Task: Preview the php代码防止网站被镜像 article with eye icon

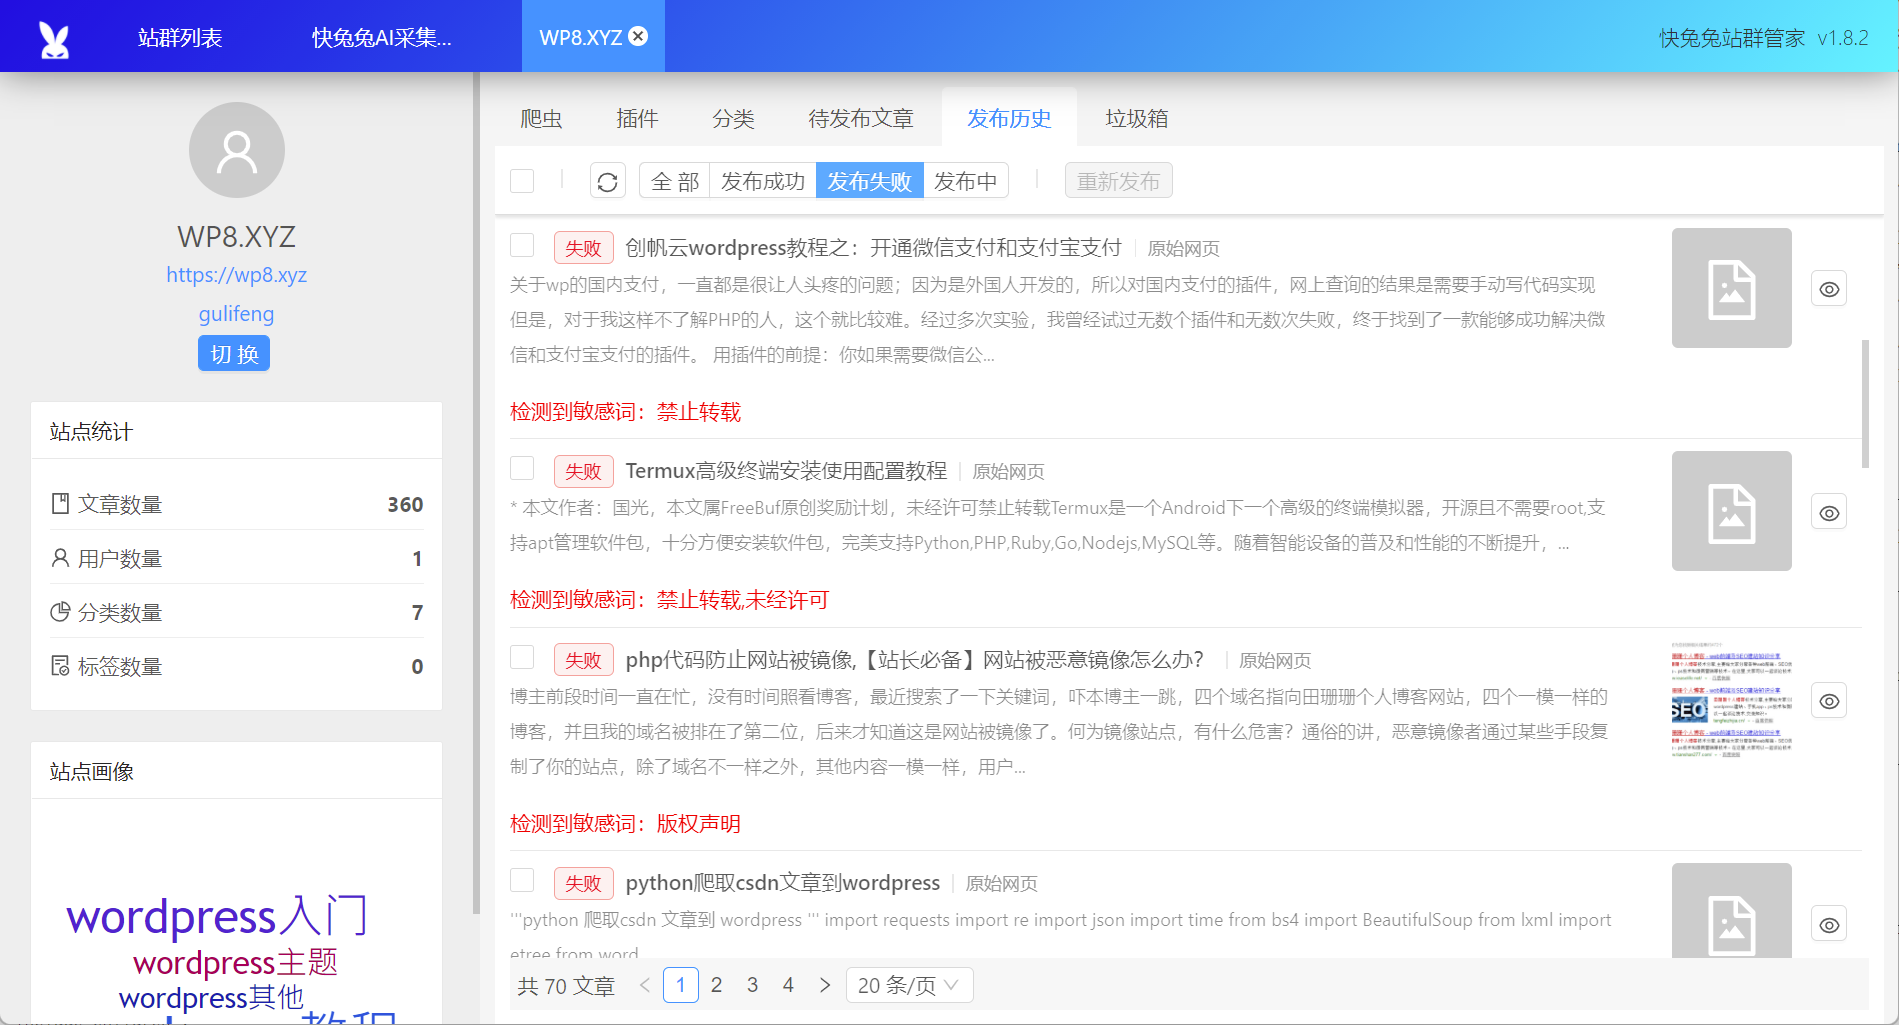Action: point(1829,701)
